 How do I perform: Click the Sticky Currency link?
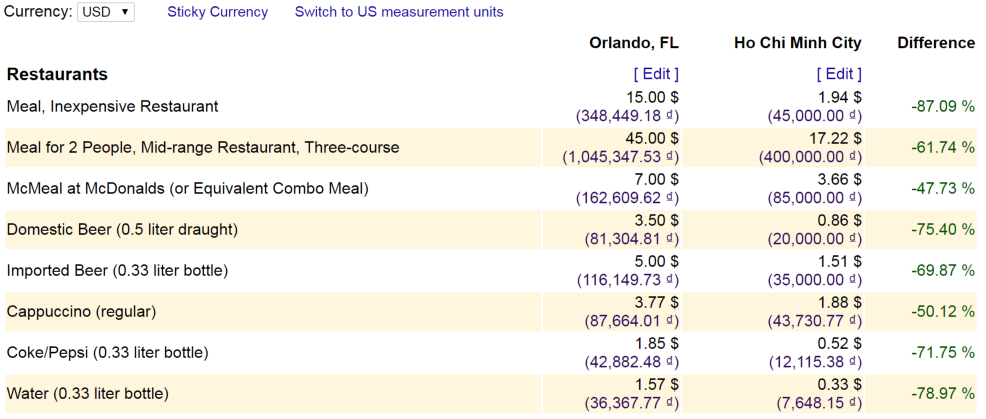coord(218,12)
